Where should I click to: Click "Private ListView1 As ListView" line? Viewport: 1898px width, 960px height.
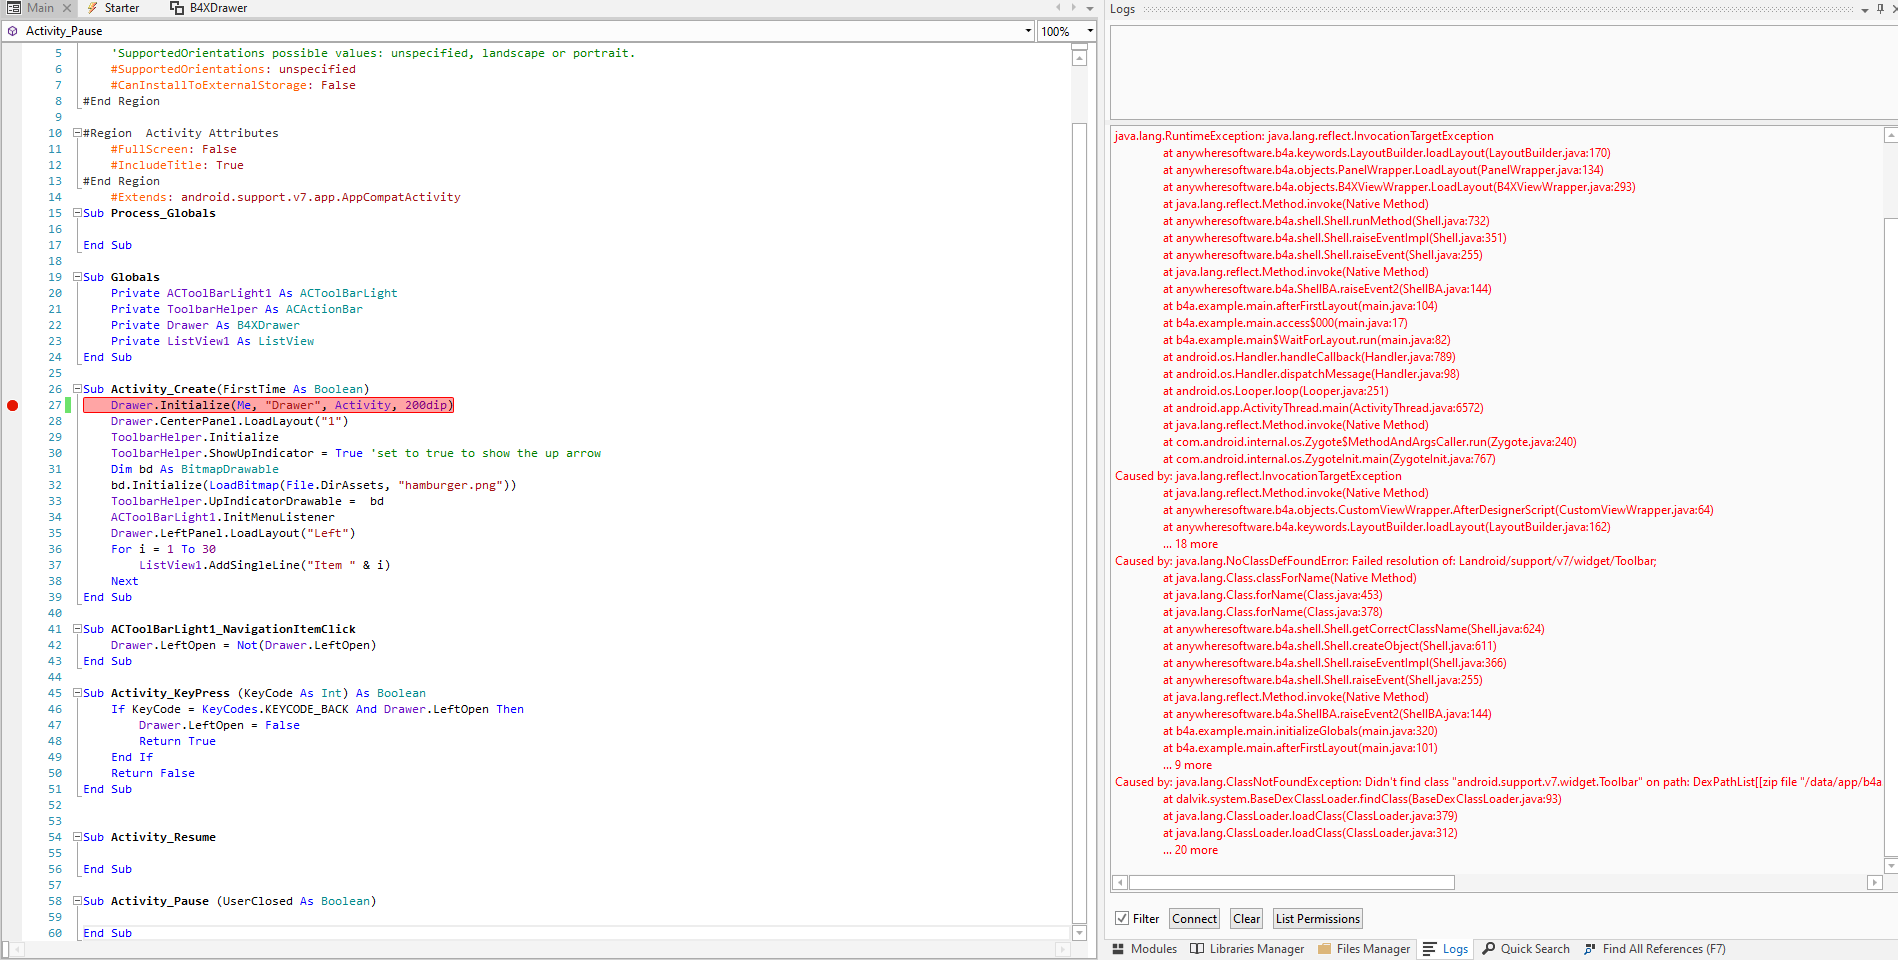click(212, 341)
